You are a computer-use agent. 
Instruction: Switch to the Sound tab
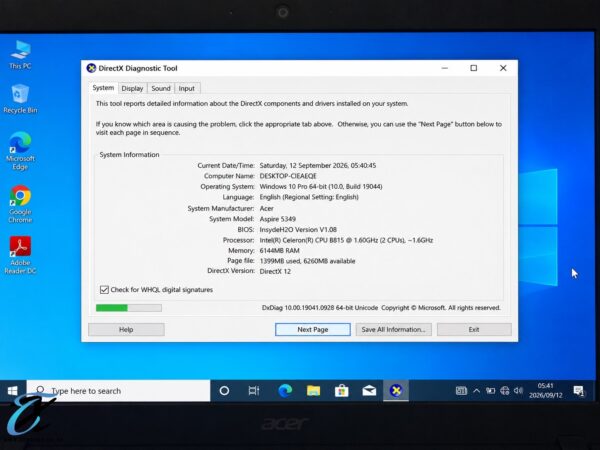161,88
